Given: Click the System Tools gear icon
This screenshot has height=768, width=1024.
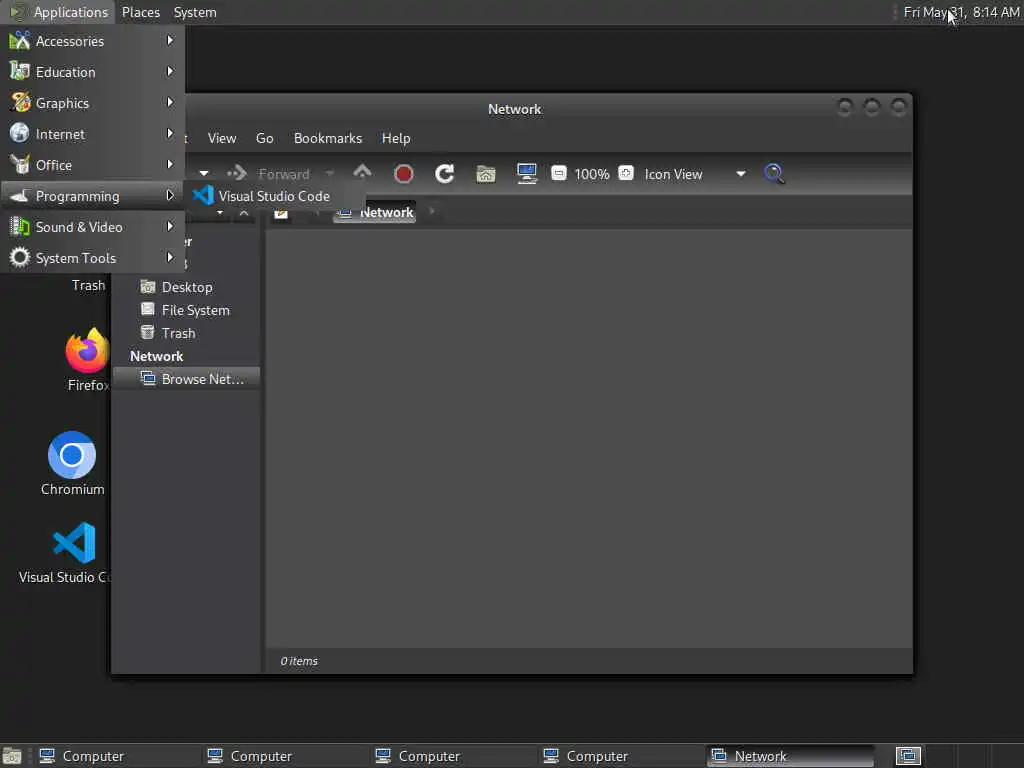Looking at the screenshot, I should point(20,257).
